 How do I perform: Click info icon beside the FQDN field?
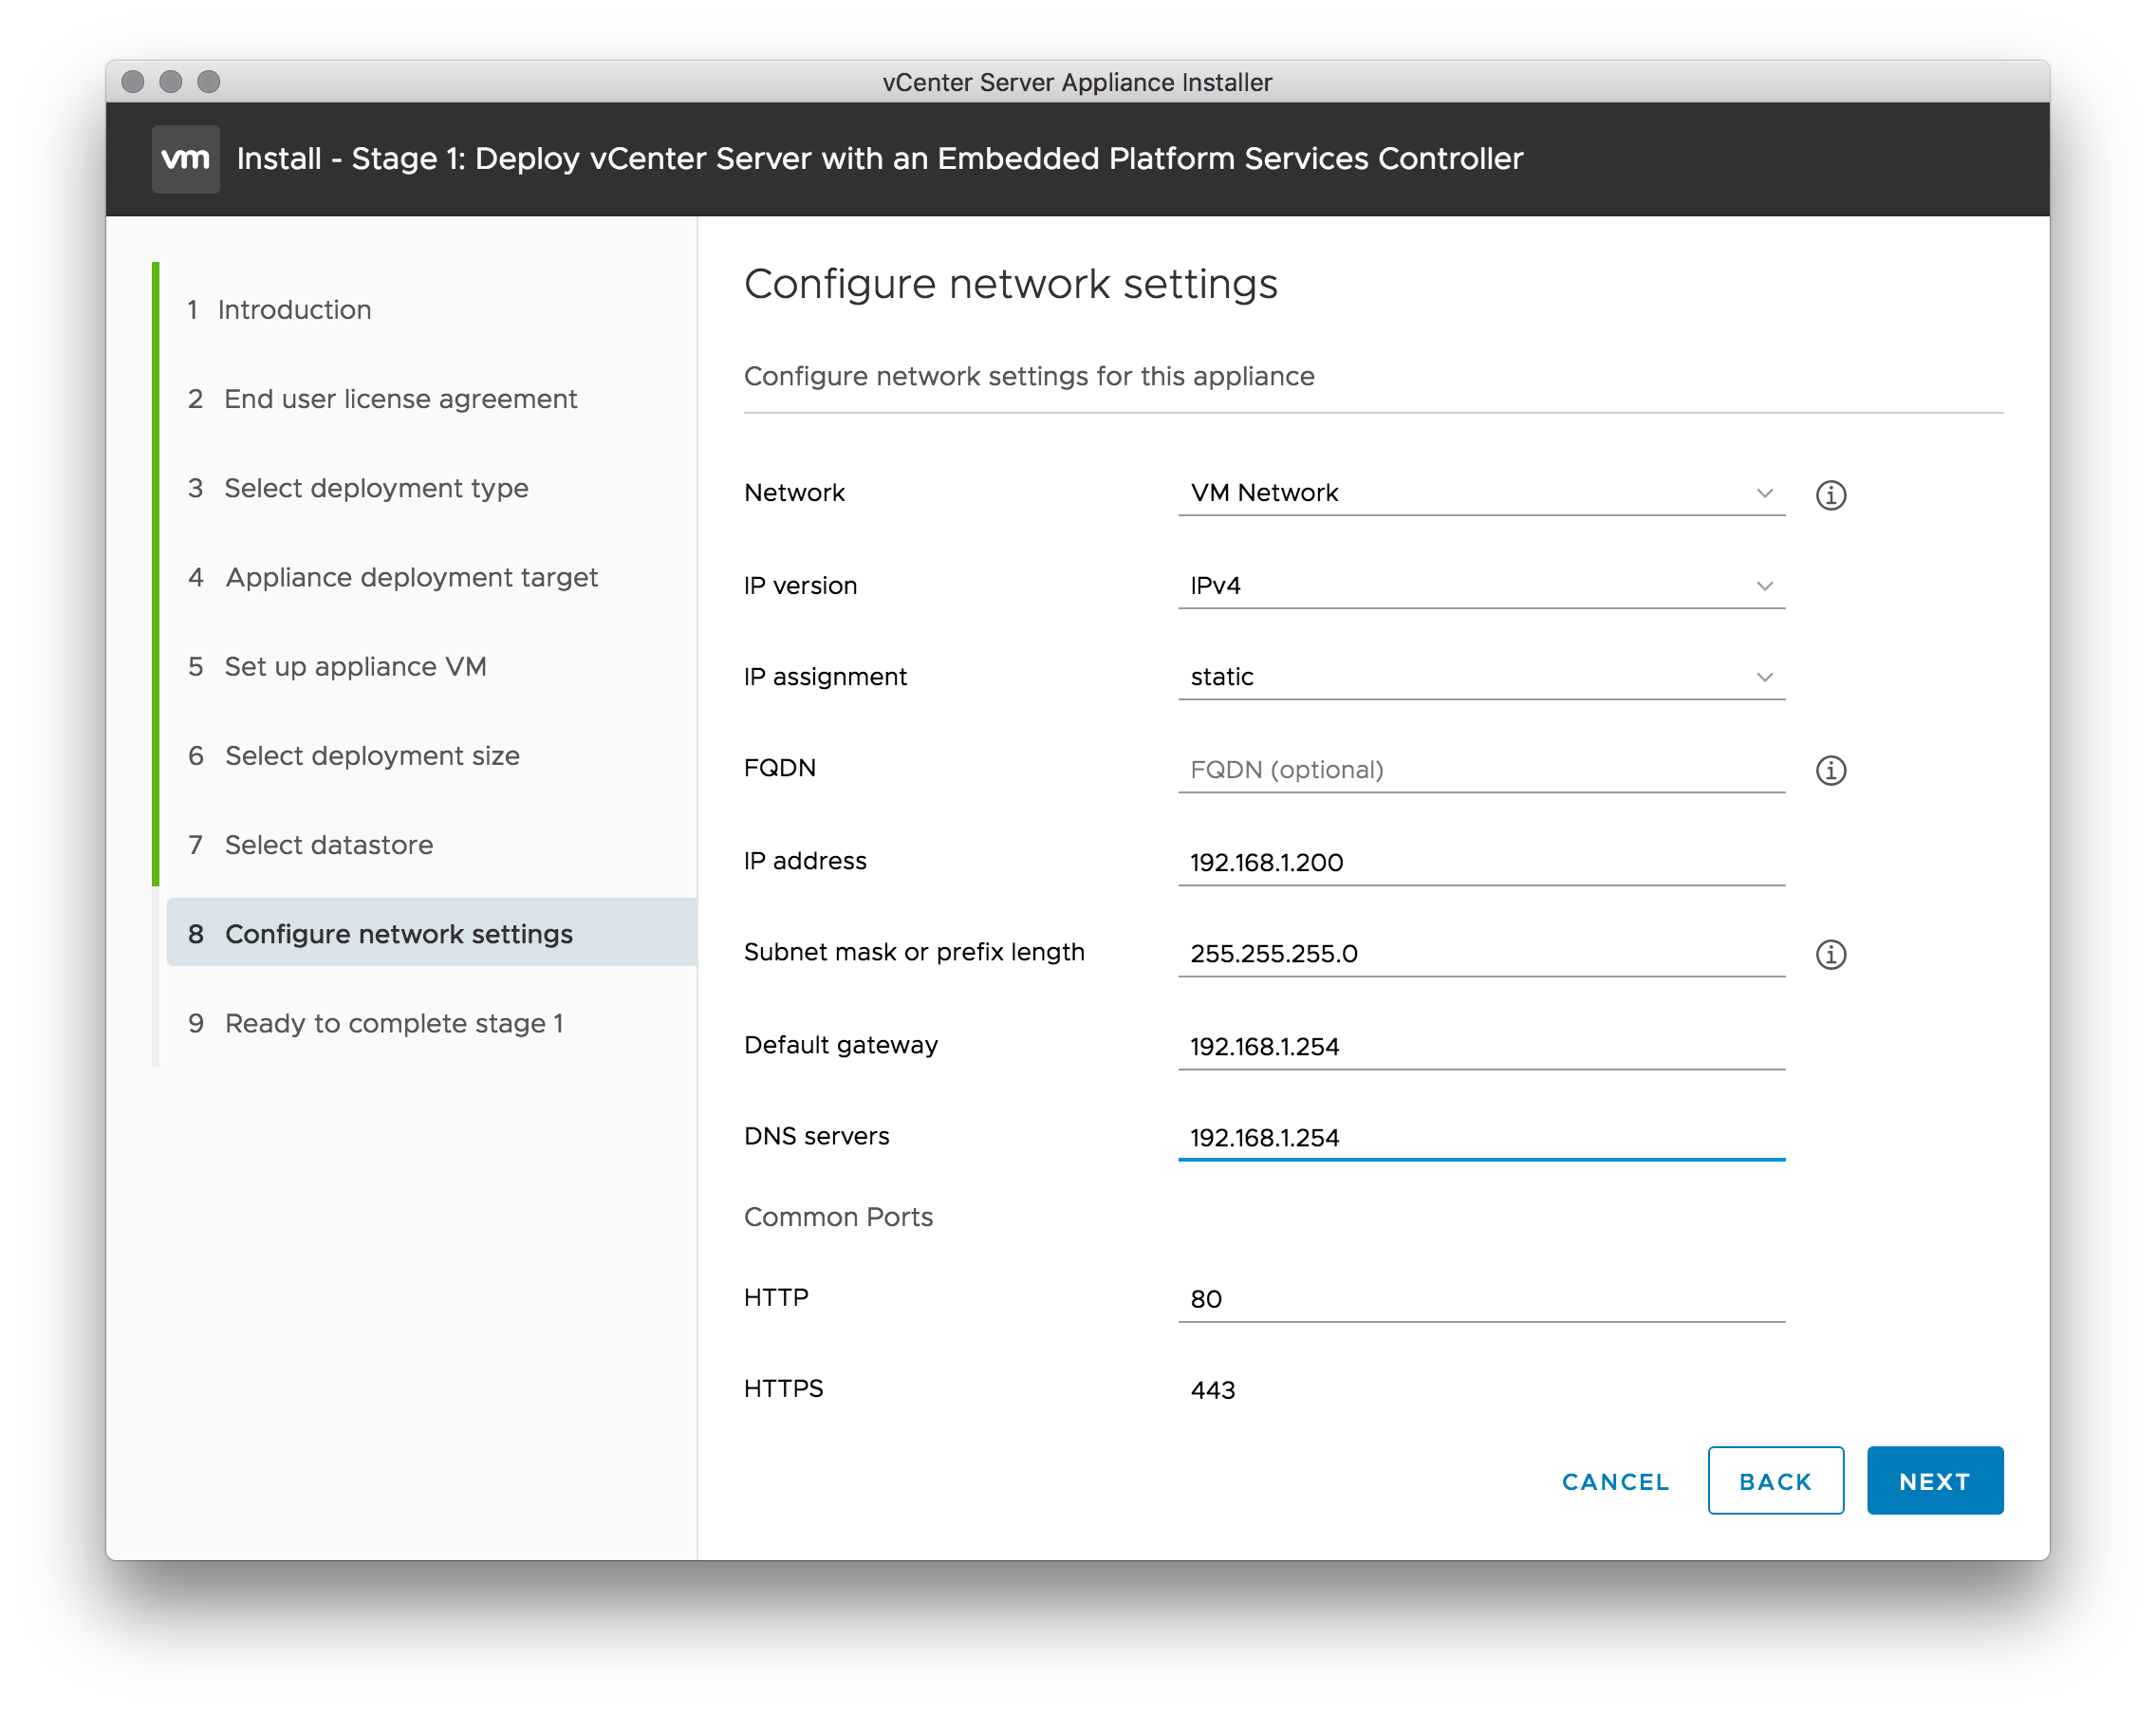[x=1830, y=769]
